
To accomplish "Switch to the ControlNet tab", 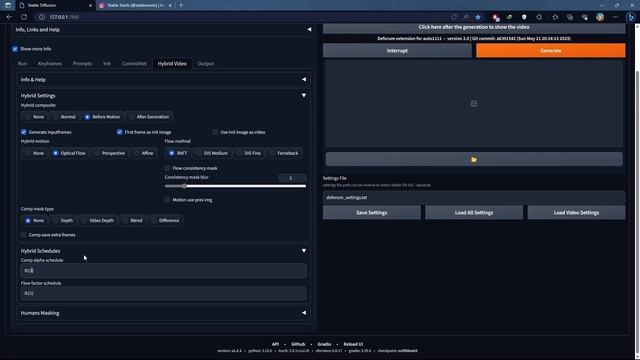I will pyautogui.click(x=134, y=64).
